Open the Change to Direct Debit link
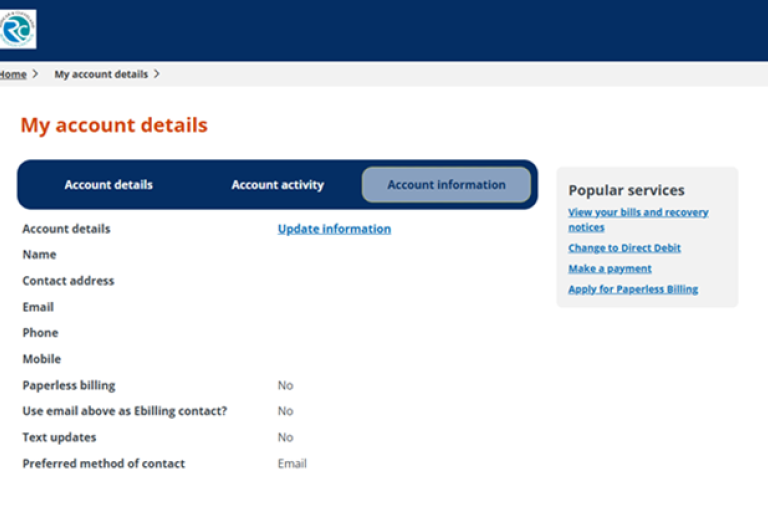This screenshot has width=768, height=512. point(624,248)
